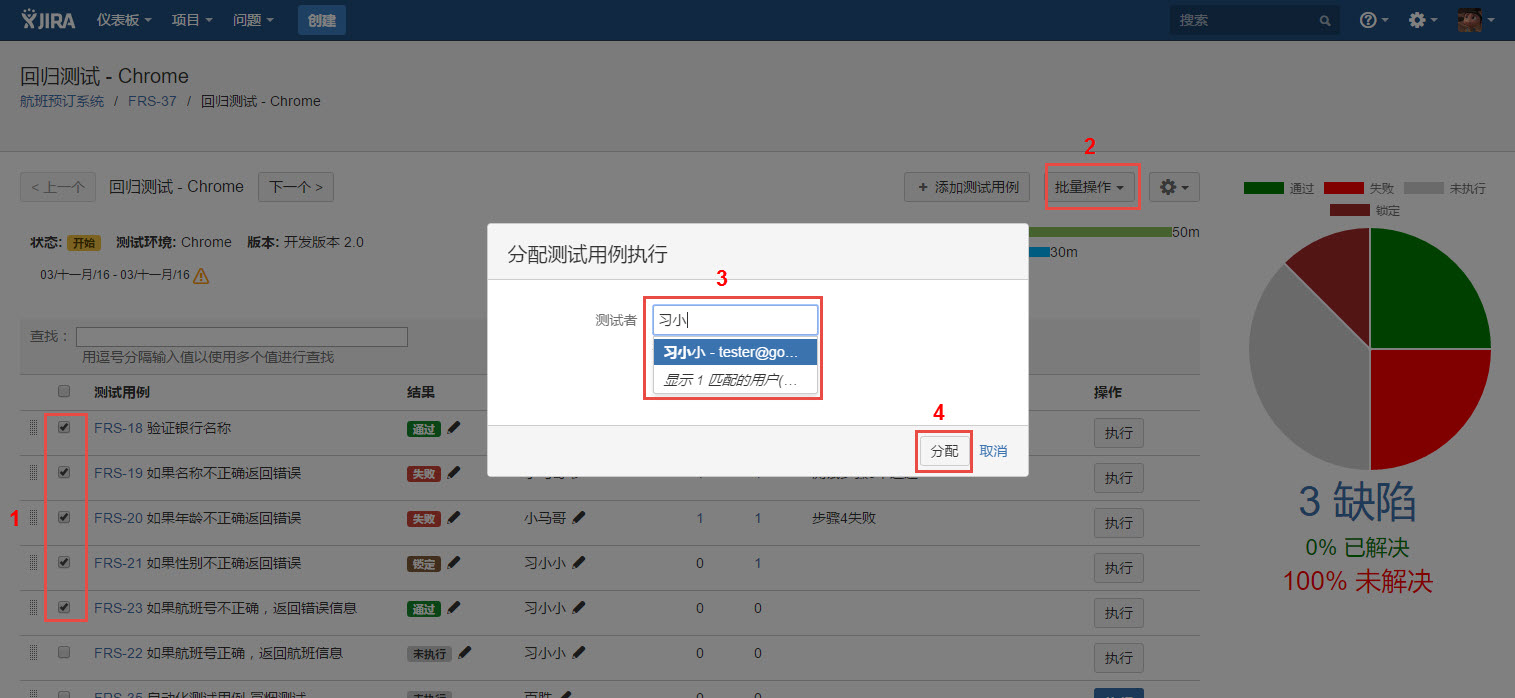Click plus icon on 添加测试用例 button
Viewport: 1515px width, 698px height.
[922, 187]
